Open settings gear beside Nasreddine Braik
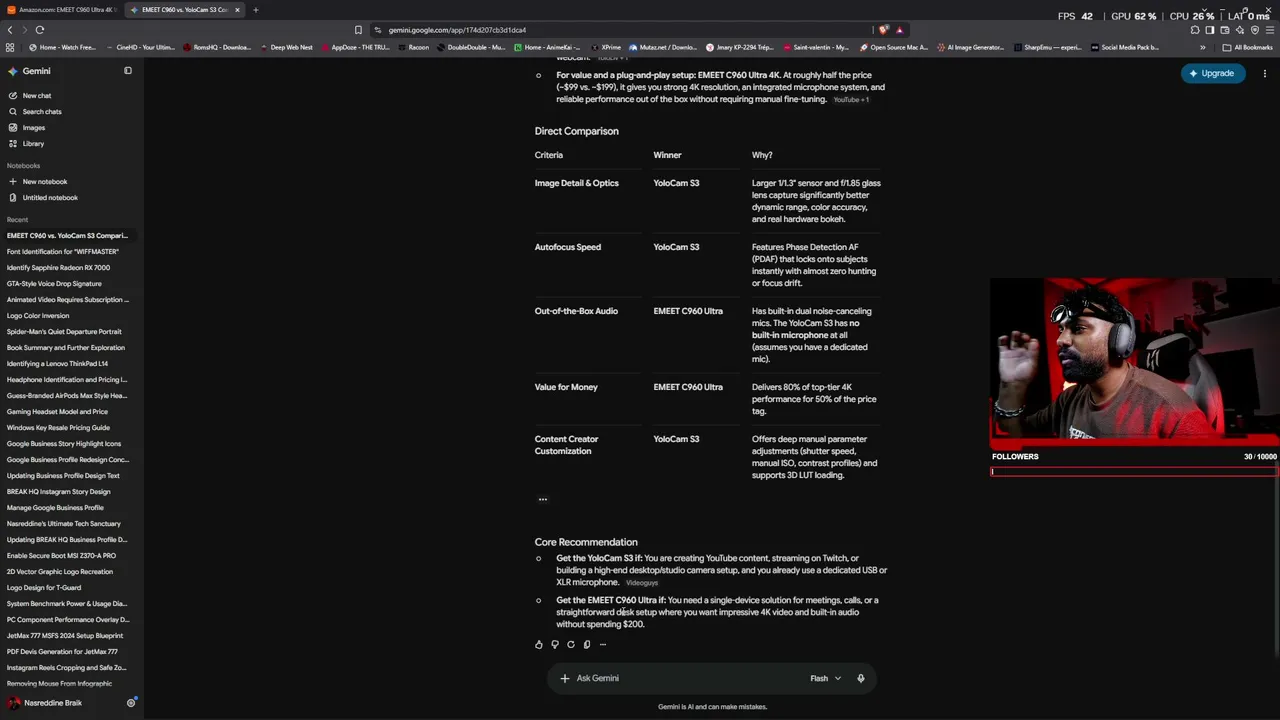The image size is (1280, 720). [130, 703]
